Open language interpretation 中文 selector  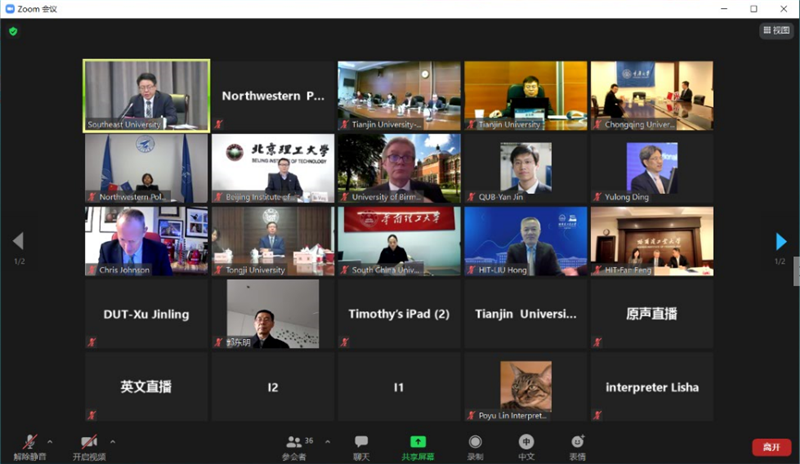pyautogui.click(x=526, y=447)
